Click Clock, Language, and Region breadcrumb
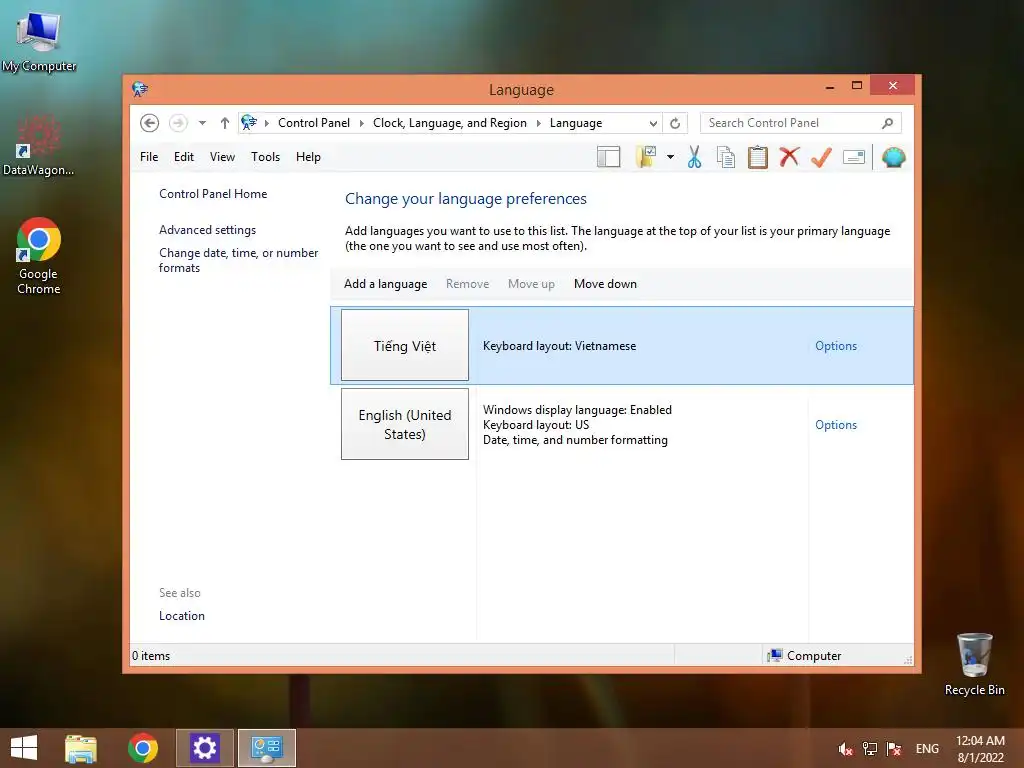 coord(450,123)
